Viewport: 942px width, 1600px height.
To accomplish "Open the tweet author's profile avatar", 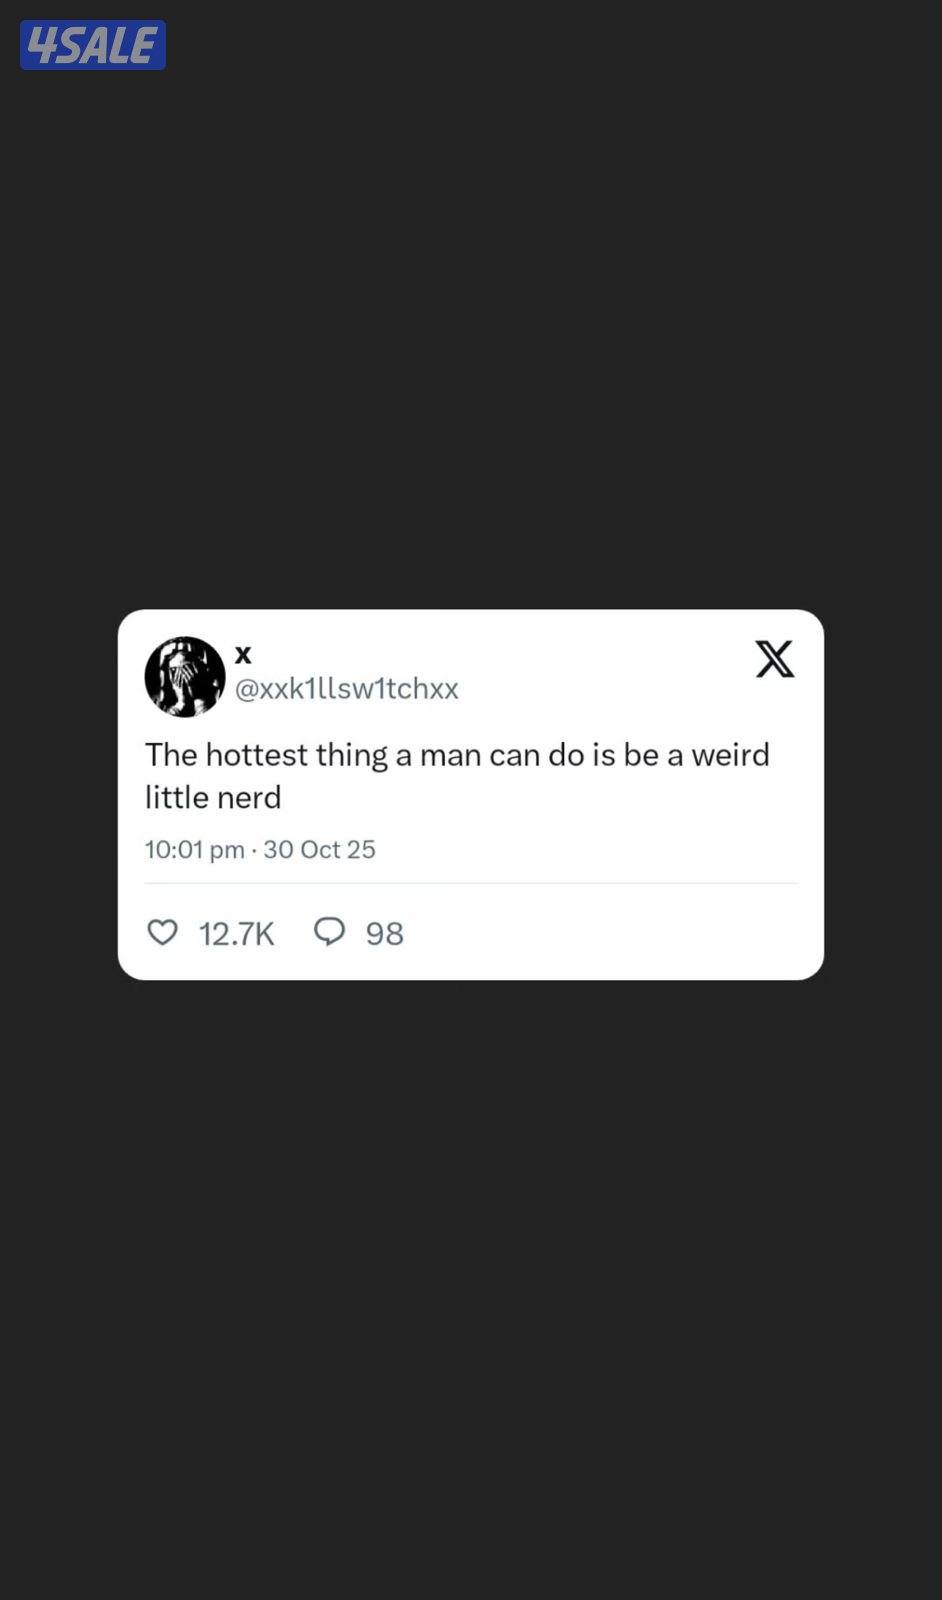I will click(185, 677).
